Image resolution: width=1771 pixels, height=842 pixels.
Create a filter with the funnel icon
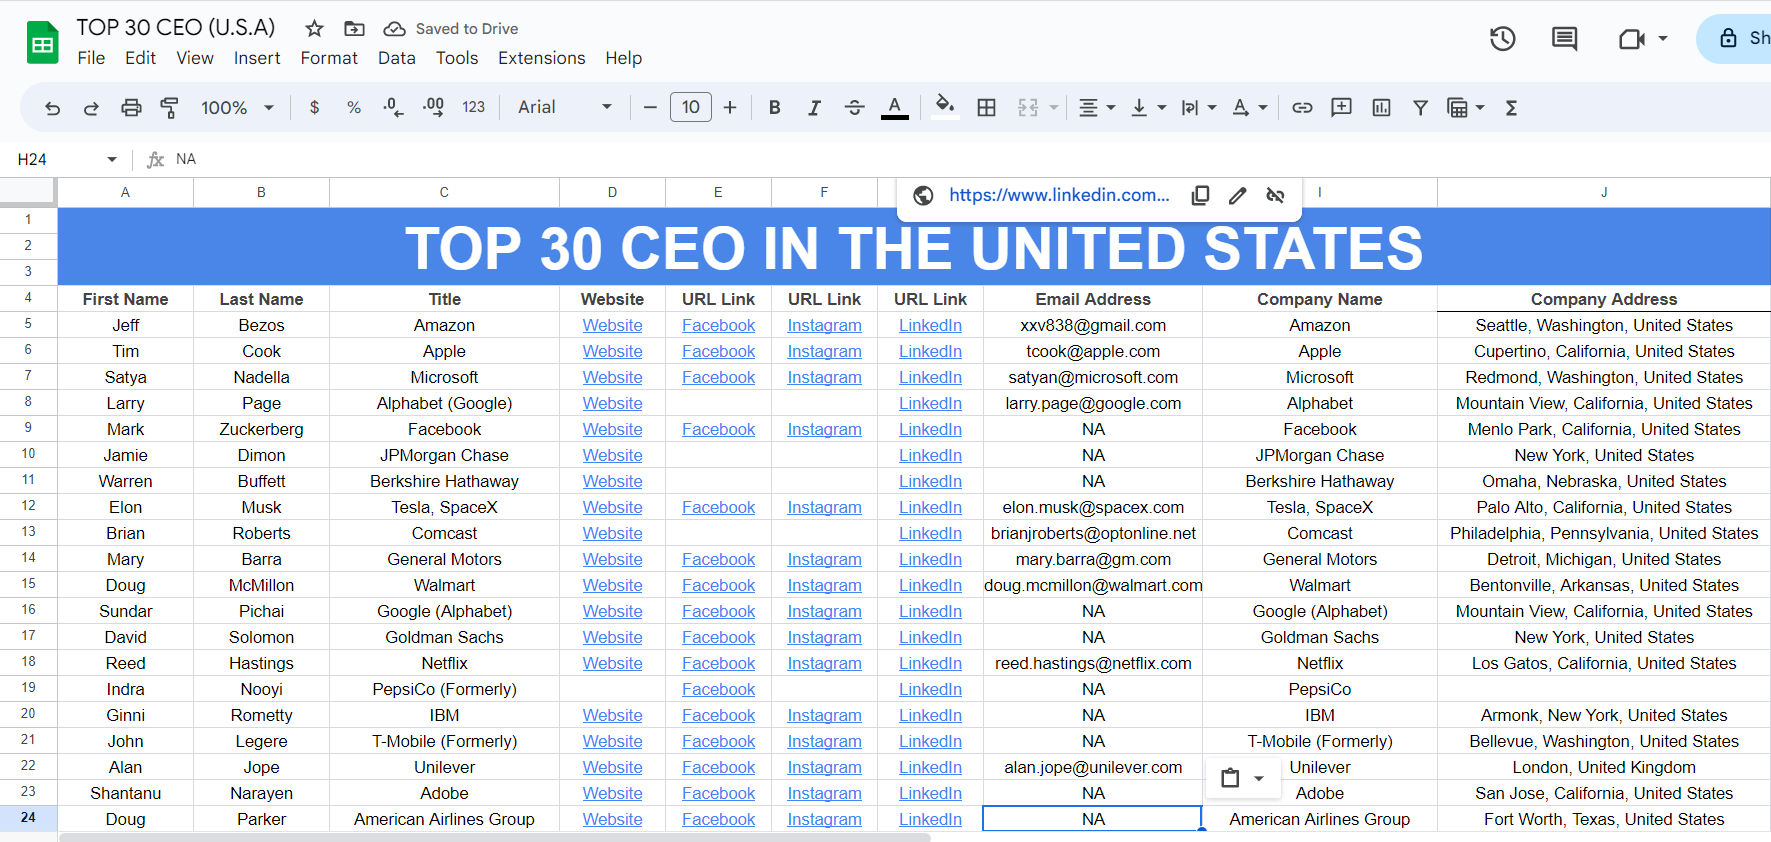coord(1421,107)
